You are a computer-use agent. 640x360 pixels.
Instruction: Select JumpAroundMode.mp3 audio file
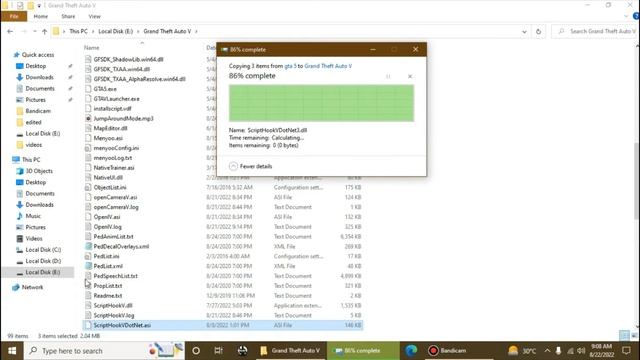(123, 118)
